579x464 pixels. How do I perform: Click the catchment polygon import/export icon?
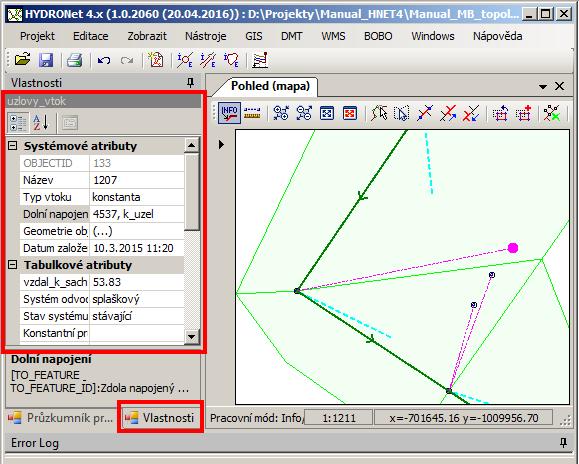tap(231, 60)
